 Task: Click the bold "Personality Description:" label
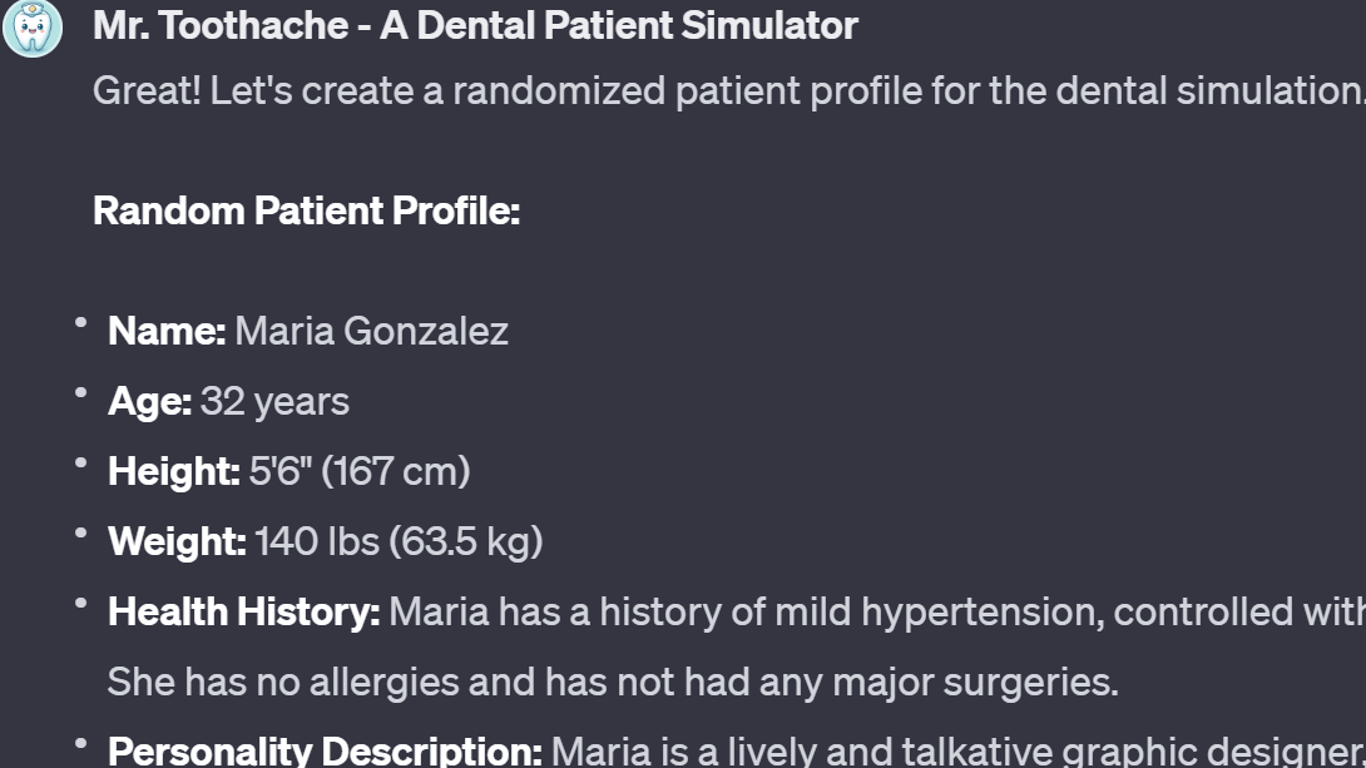coord(324,751)
